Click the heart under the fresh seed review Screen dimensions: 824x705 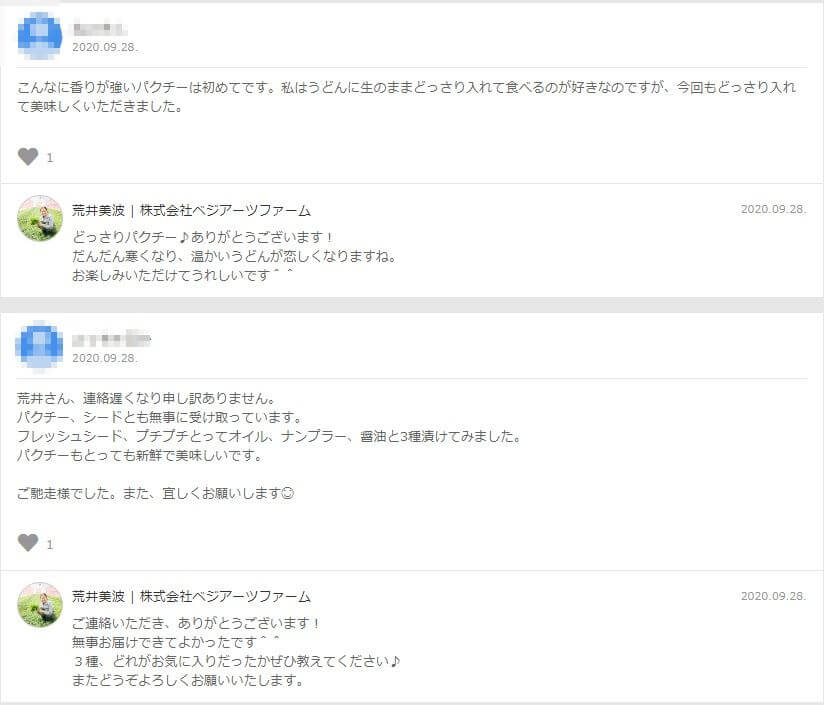tap(28, 543)
